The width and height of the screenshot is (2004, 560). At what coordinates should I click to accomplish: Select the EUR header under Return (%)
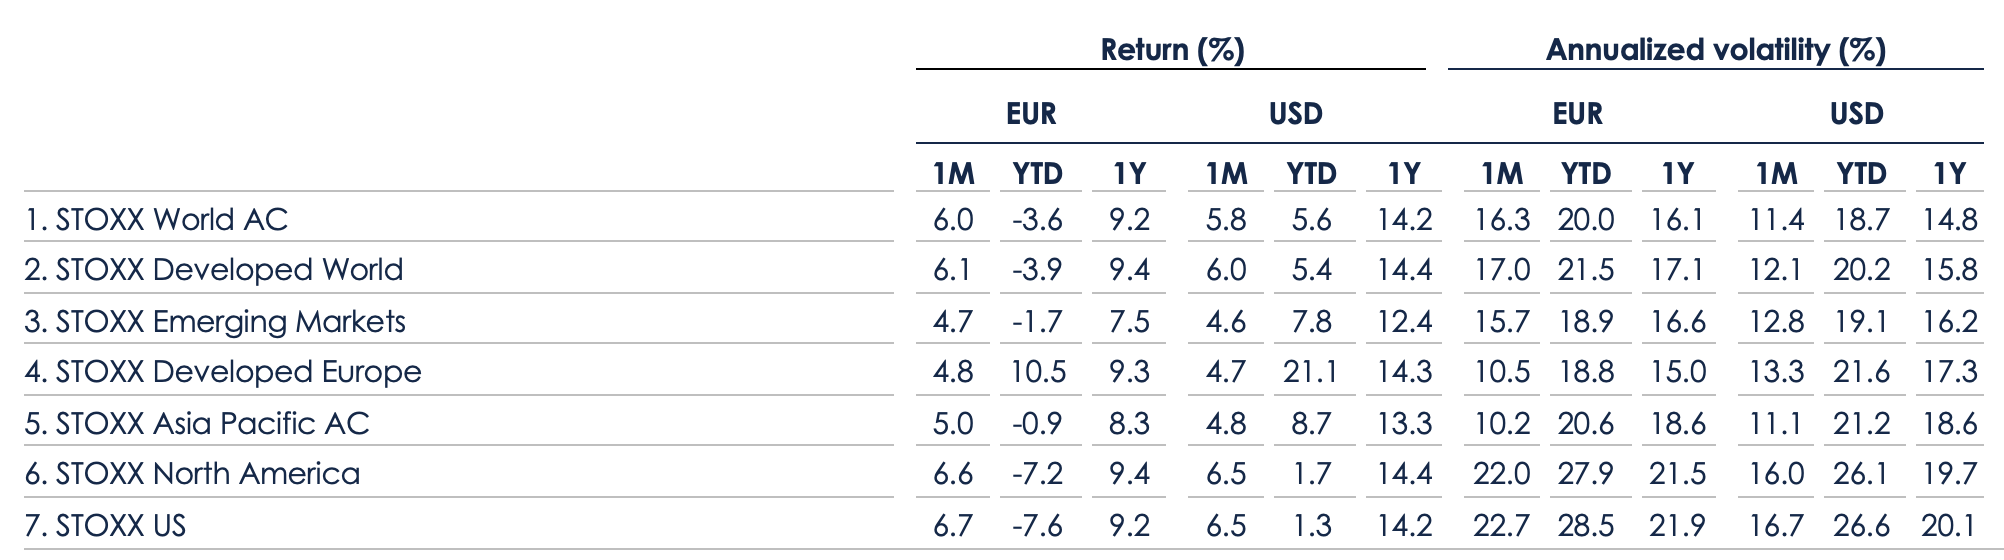tap(1031, 114)
